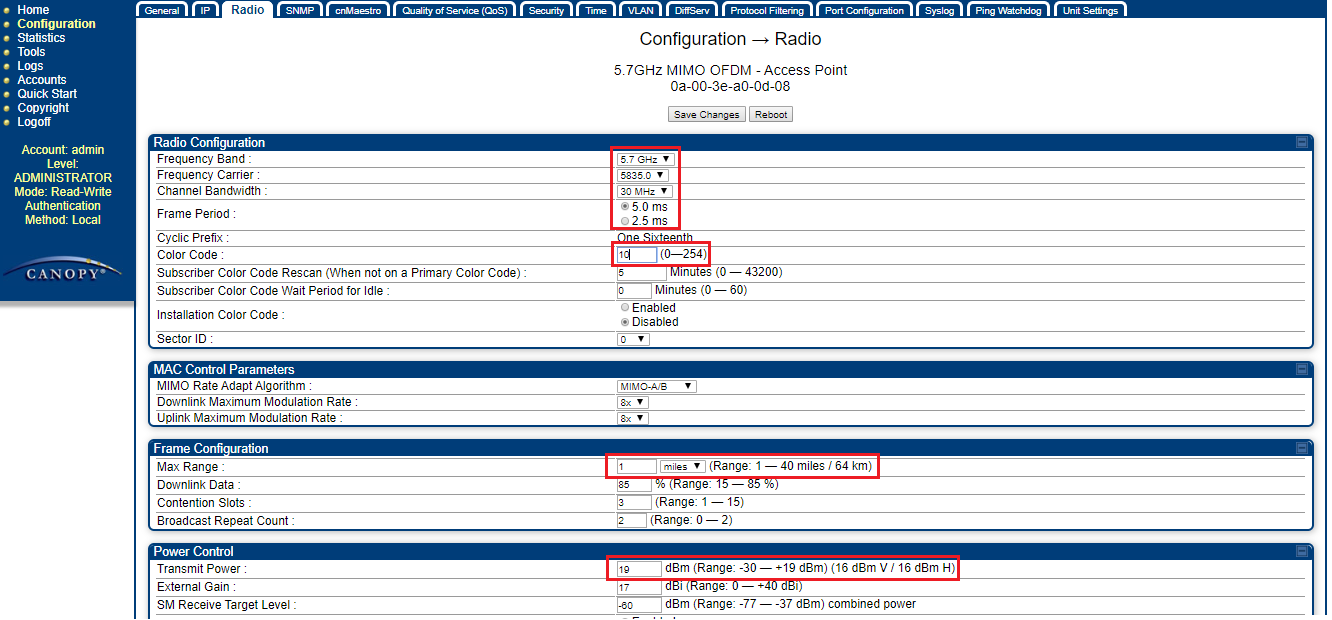1332x620 pixels.
Task: Select the 2.5 ms frame period
Action: [626, 221]
